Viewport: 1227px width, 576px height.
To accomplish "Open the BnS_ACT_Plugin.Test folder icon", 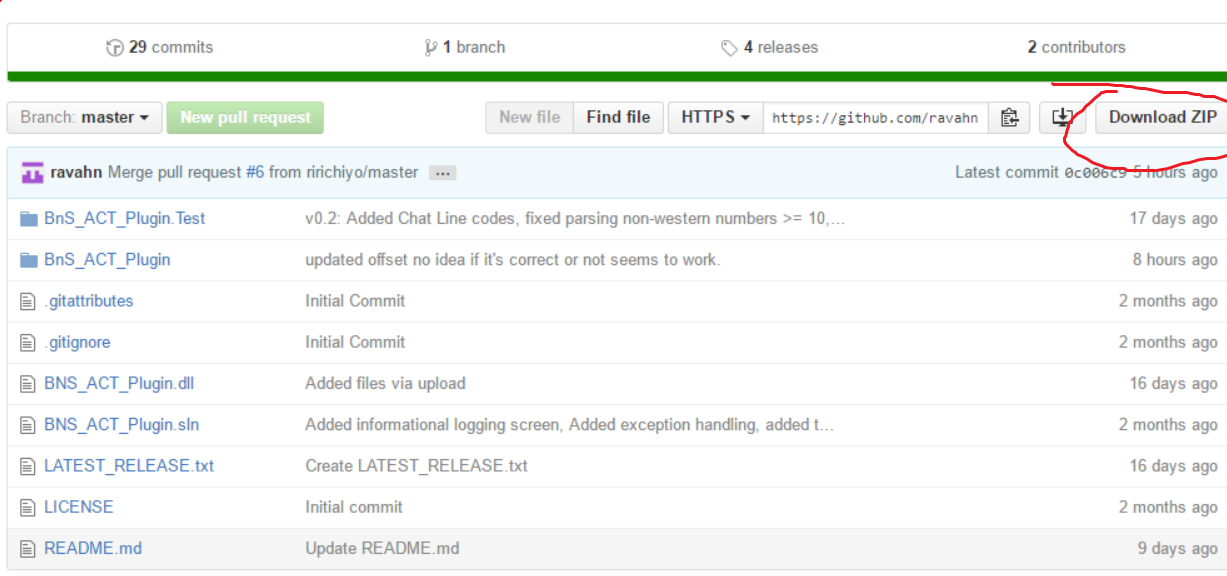I will 28,218.
